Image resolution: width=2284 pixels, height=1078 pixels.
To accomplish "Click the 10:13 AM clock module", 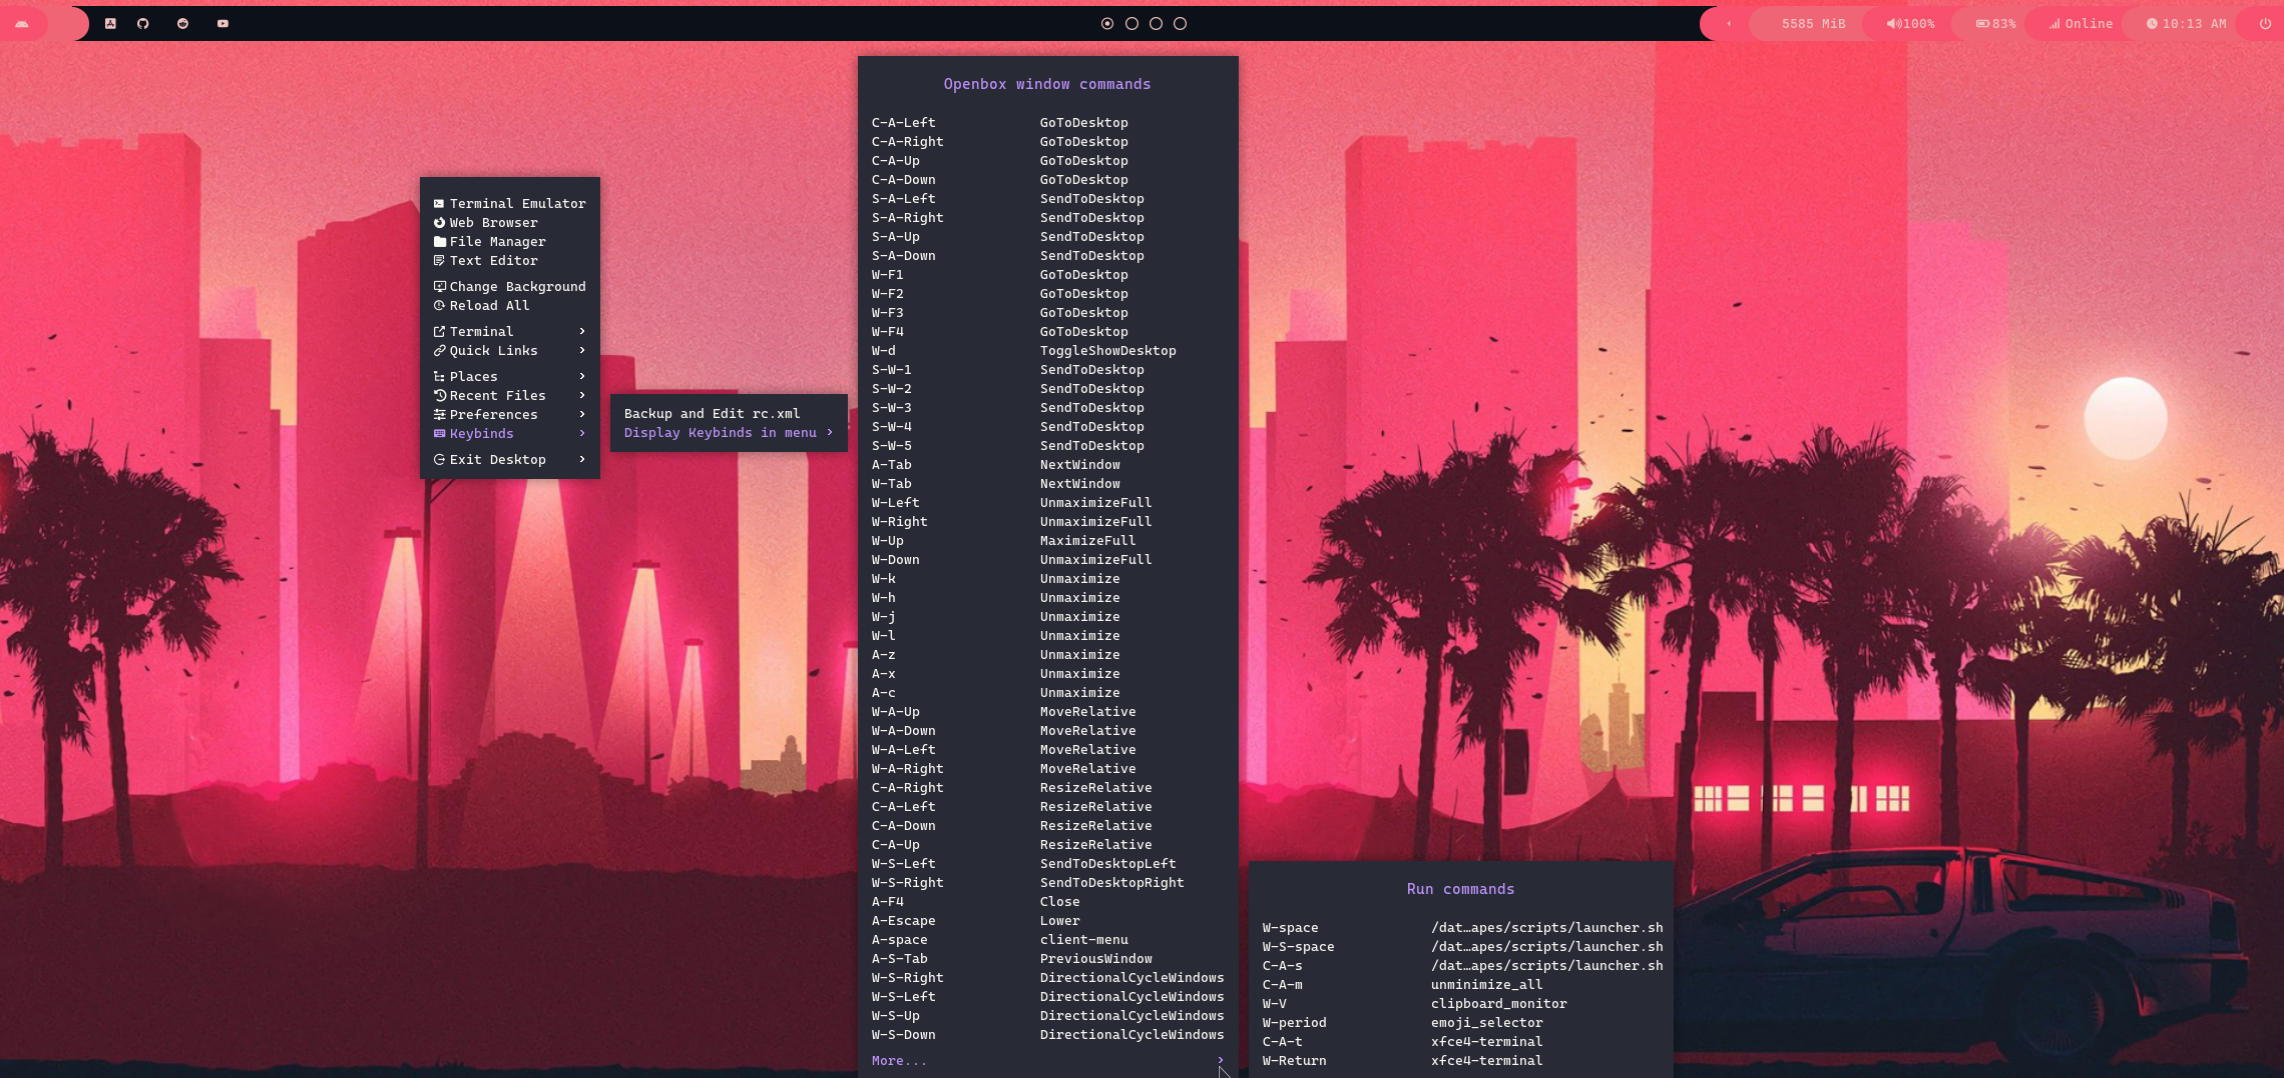I will click(2186, 23).
